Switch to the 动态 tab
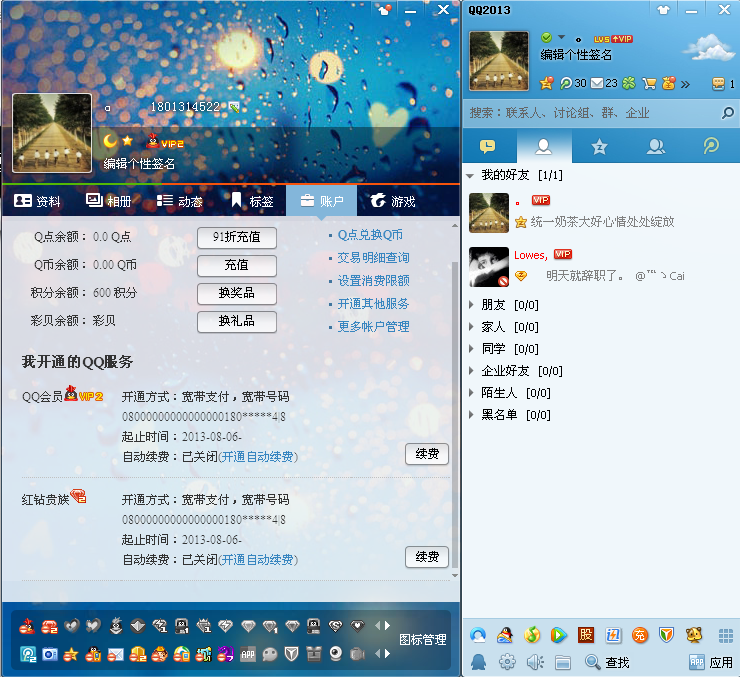The image size is (740, 677). [x=180, y=201]
